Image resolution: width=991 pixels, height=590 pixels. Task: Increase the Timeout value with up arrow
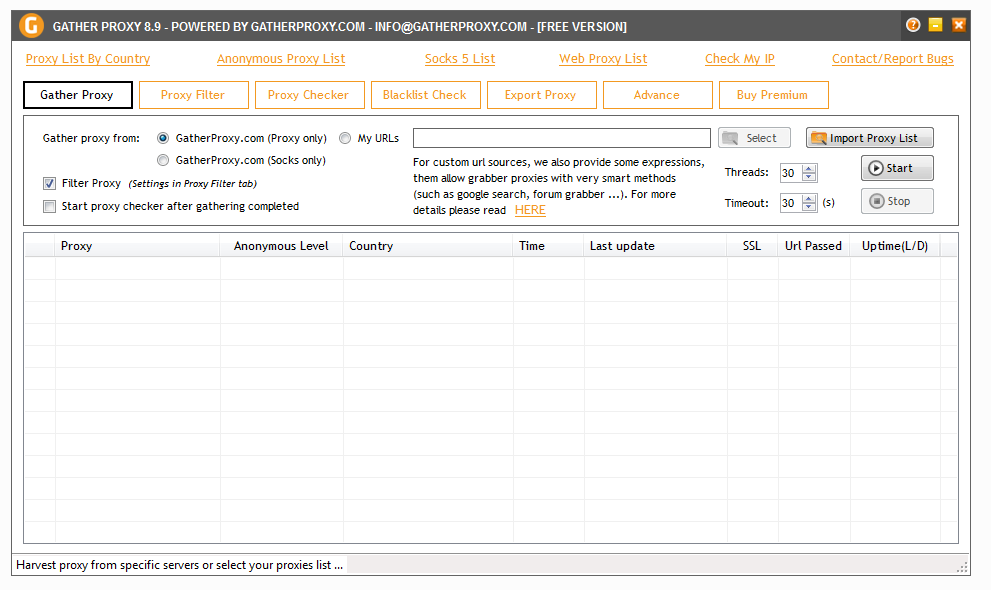point(809,198)
